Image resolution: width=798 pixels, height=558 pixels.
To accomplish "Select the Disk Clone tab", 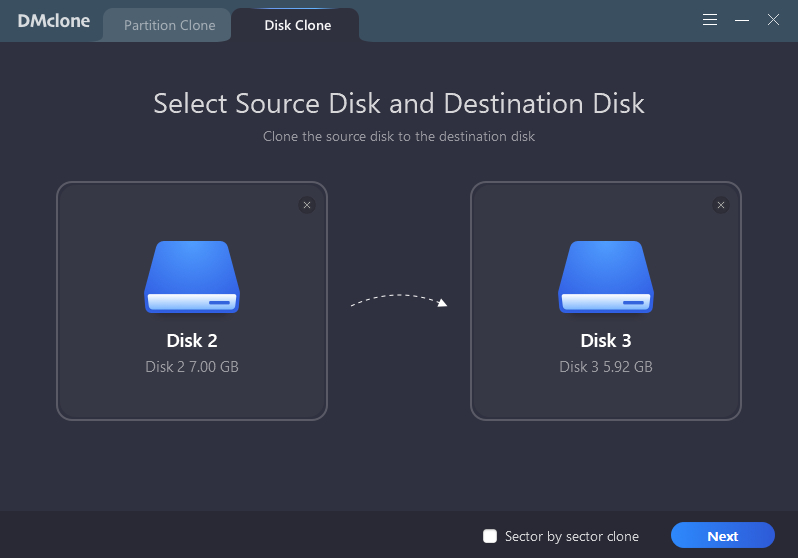I will tap(298, 25).
